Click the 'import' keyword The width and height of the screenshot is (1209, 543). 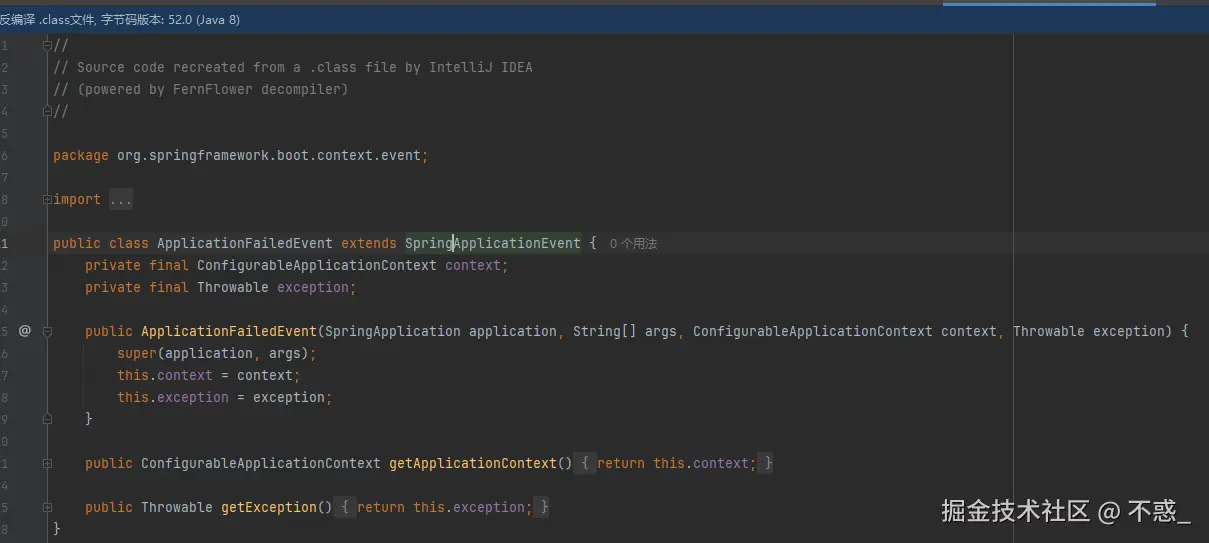pos(77,199)
